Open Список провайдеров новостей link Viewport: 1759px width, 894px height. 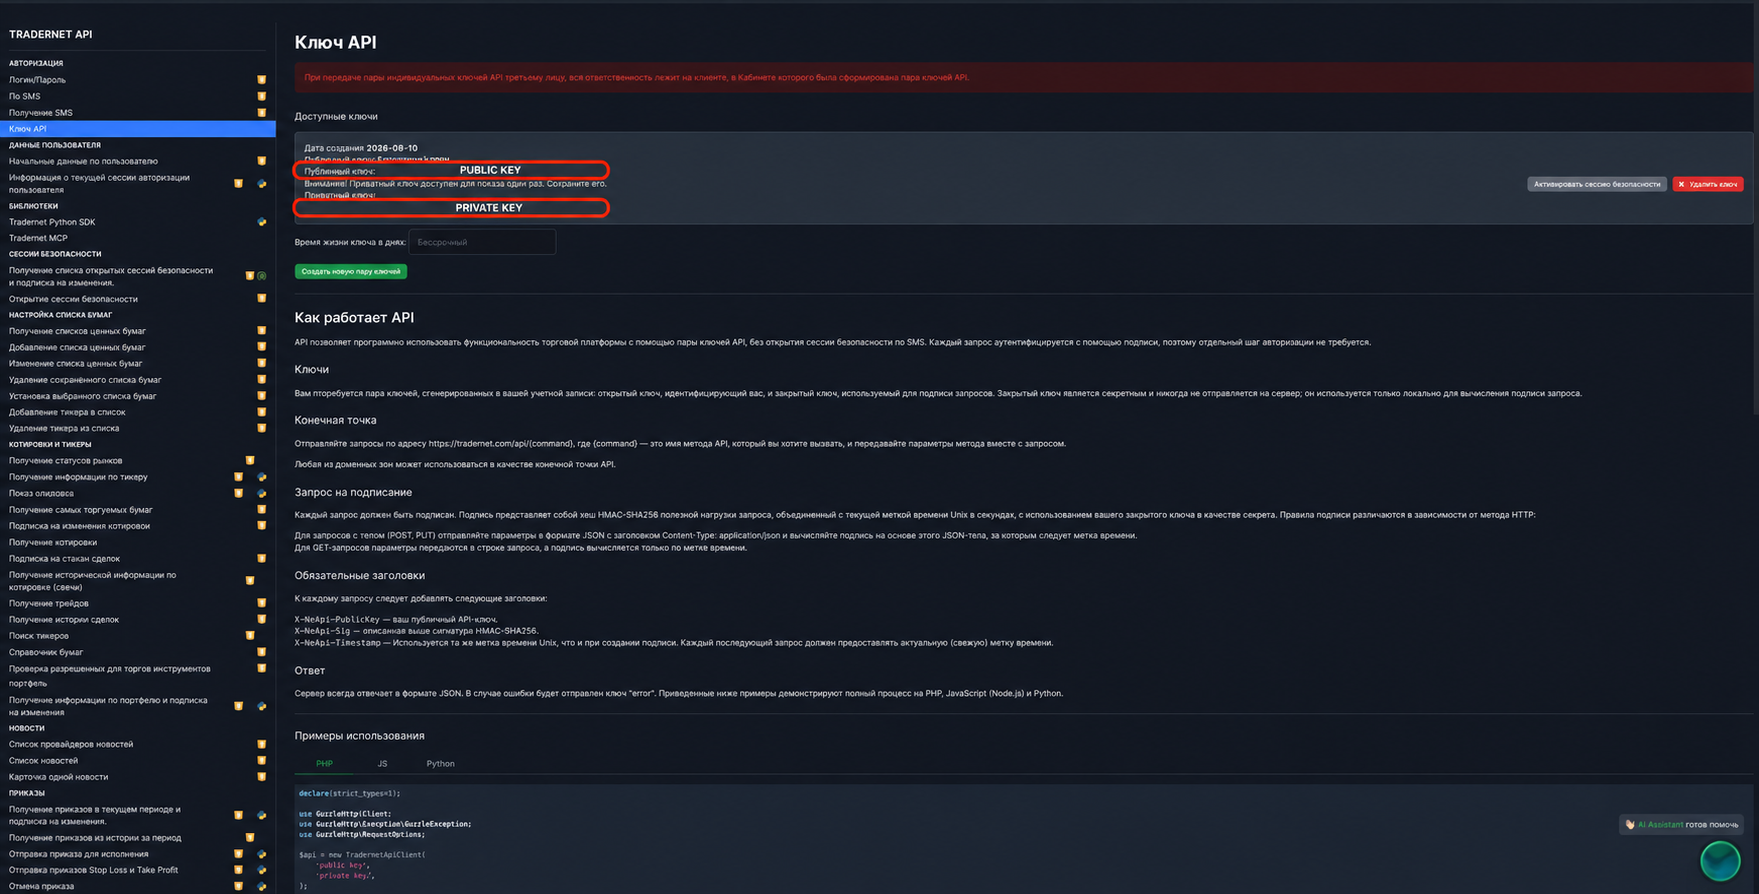(71, 744)
